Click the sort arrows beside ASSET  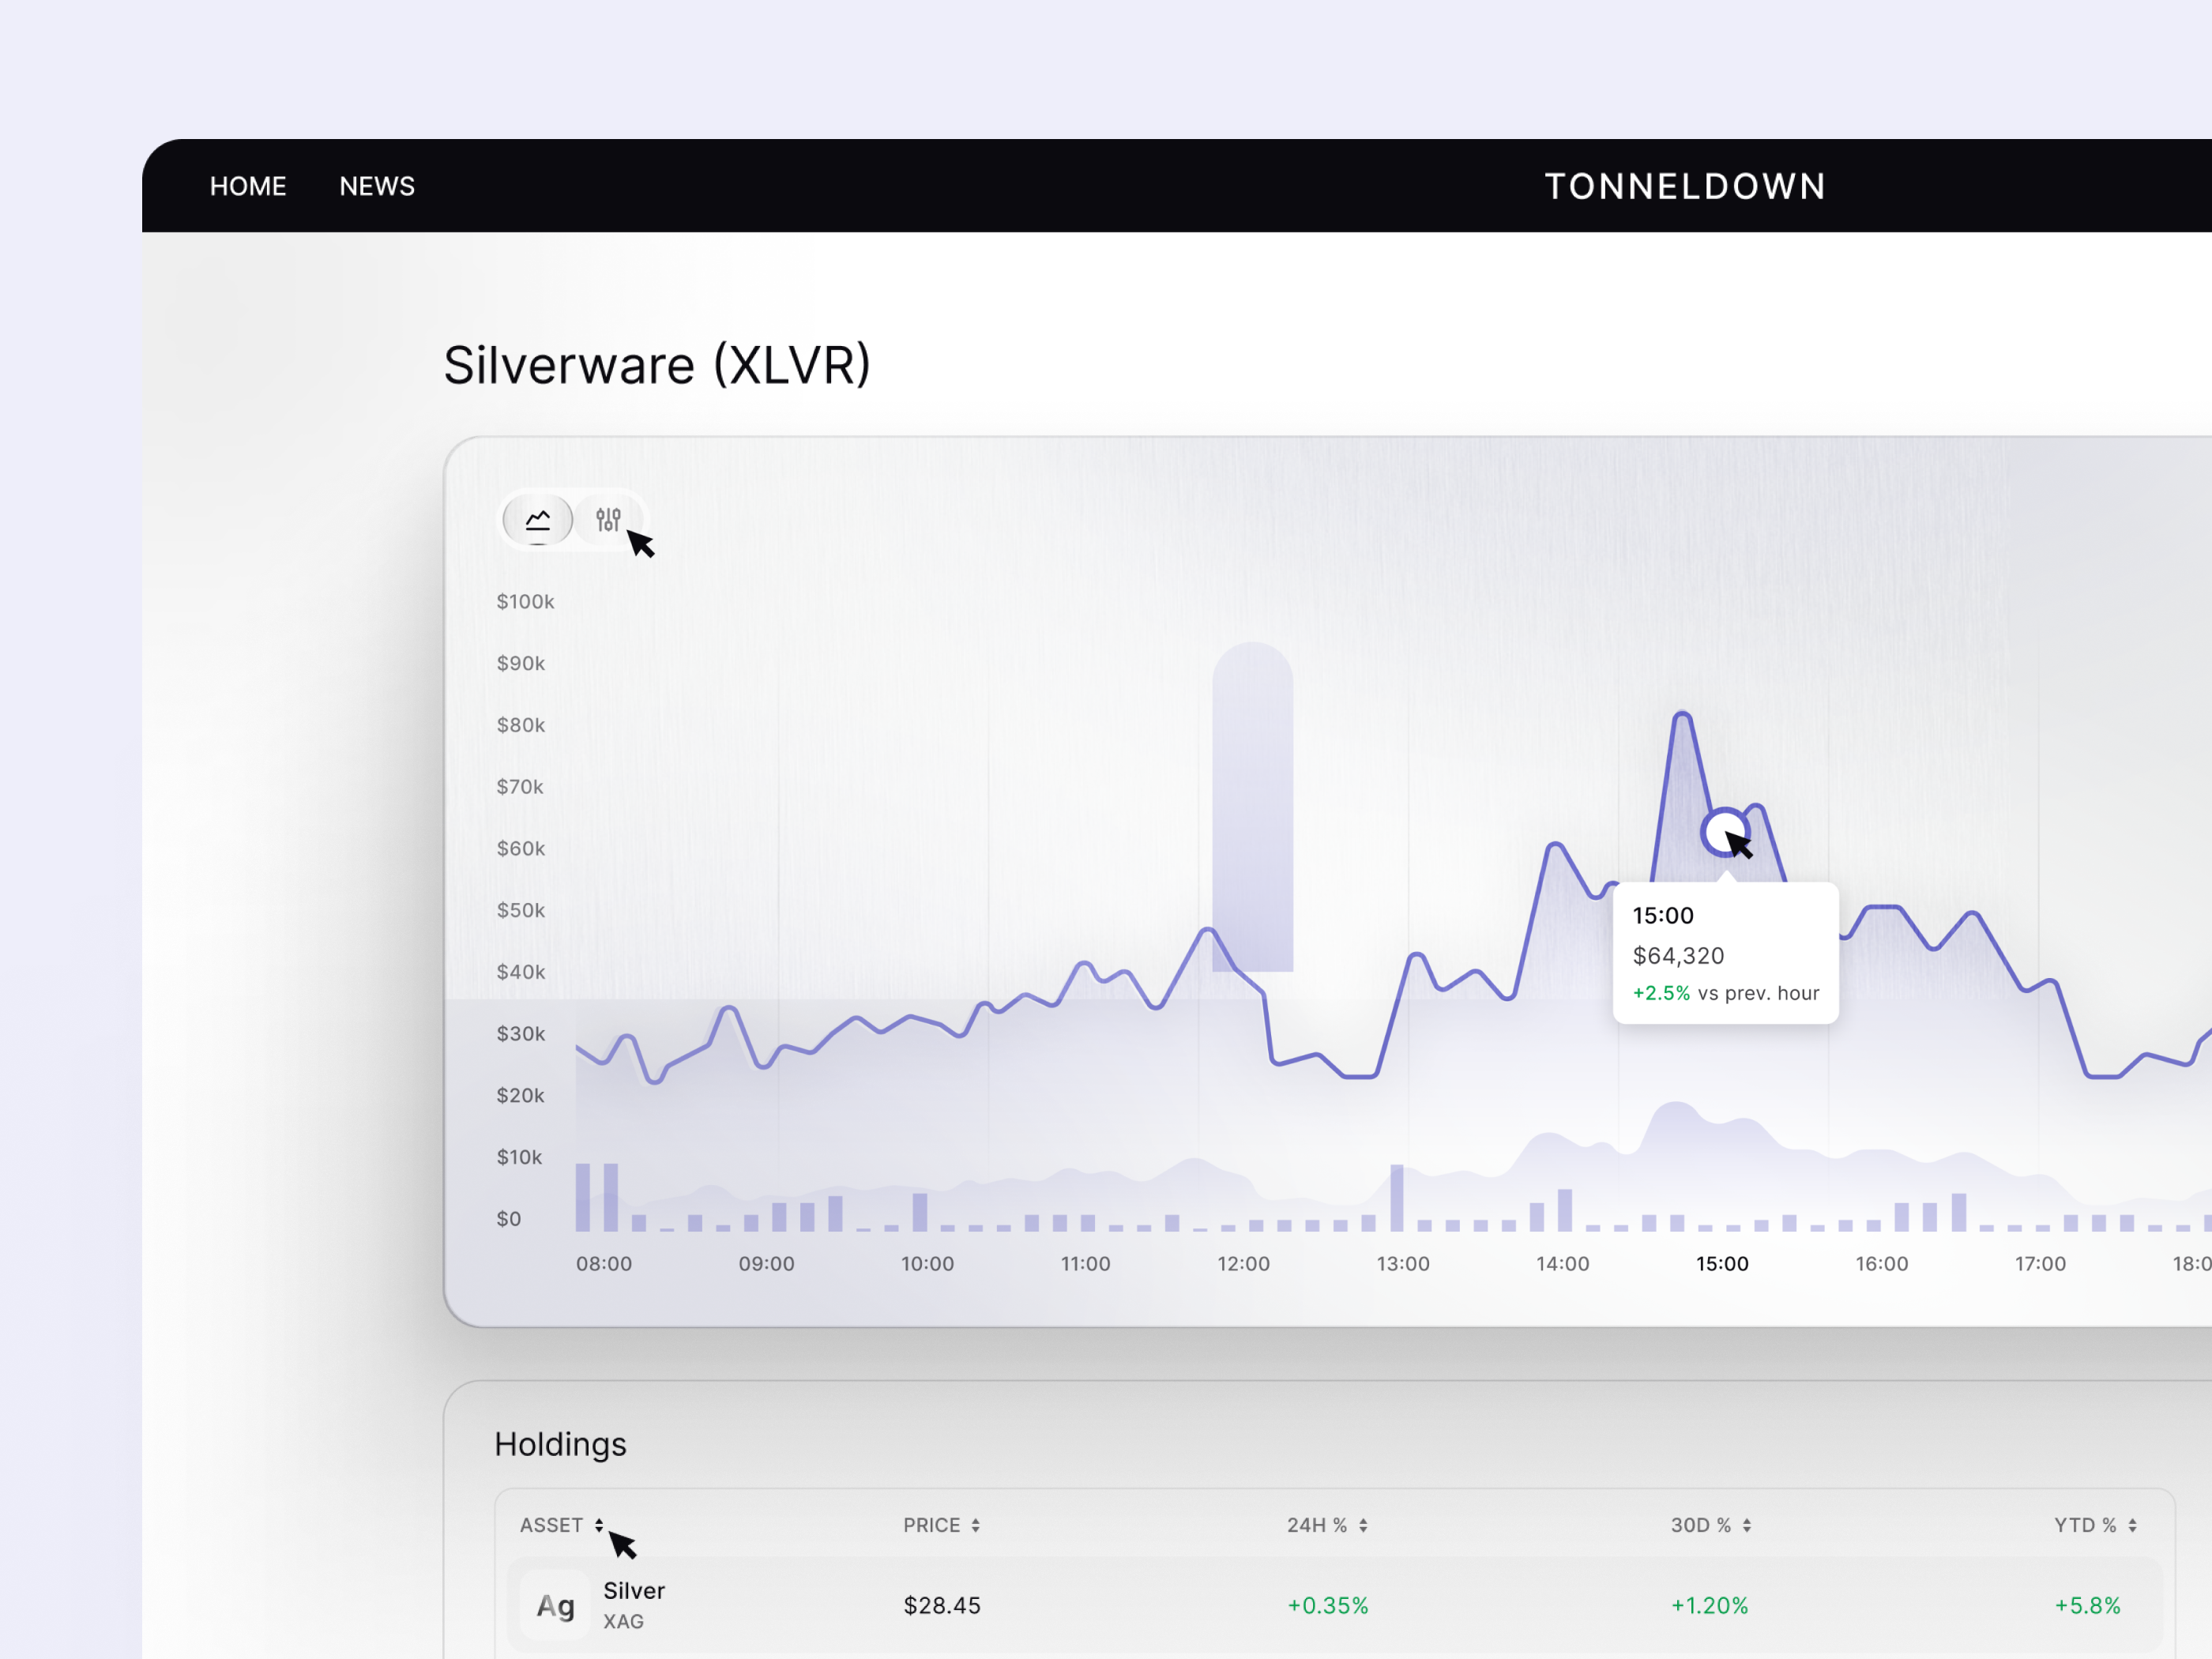pyautogui.click(x=600, y=1525)
